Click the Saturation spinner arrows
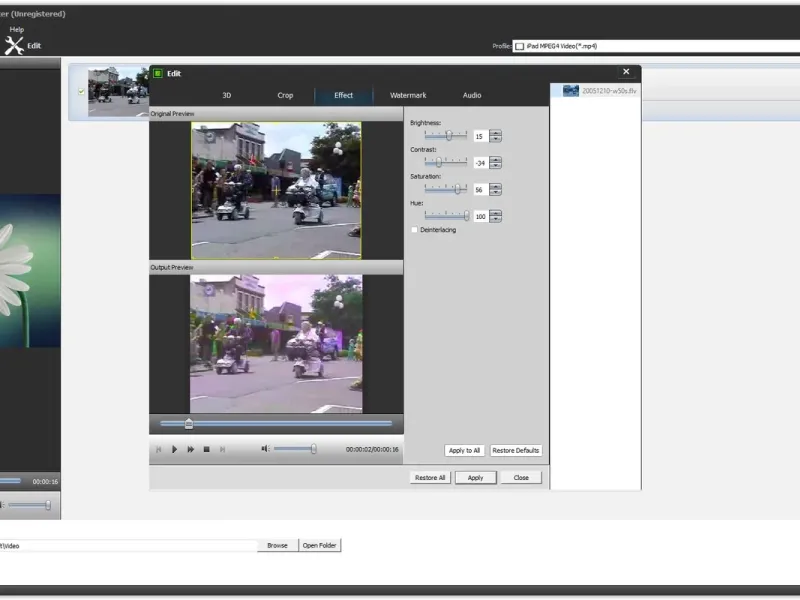Screen dimensions: 800x600 [x=495, y=190]
